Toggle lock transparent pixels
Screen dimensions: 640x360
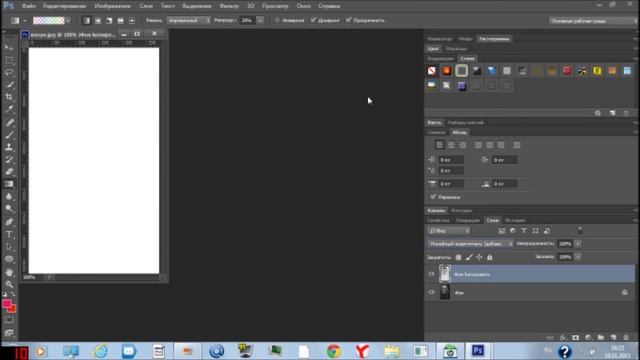coord(458,257)
